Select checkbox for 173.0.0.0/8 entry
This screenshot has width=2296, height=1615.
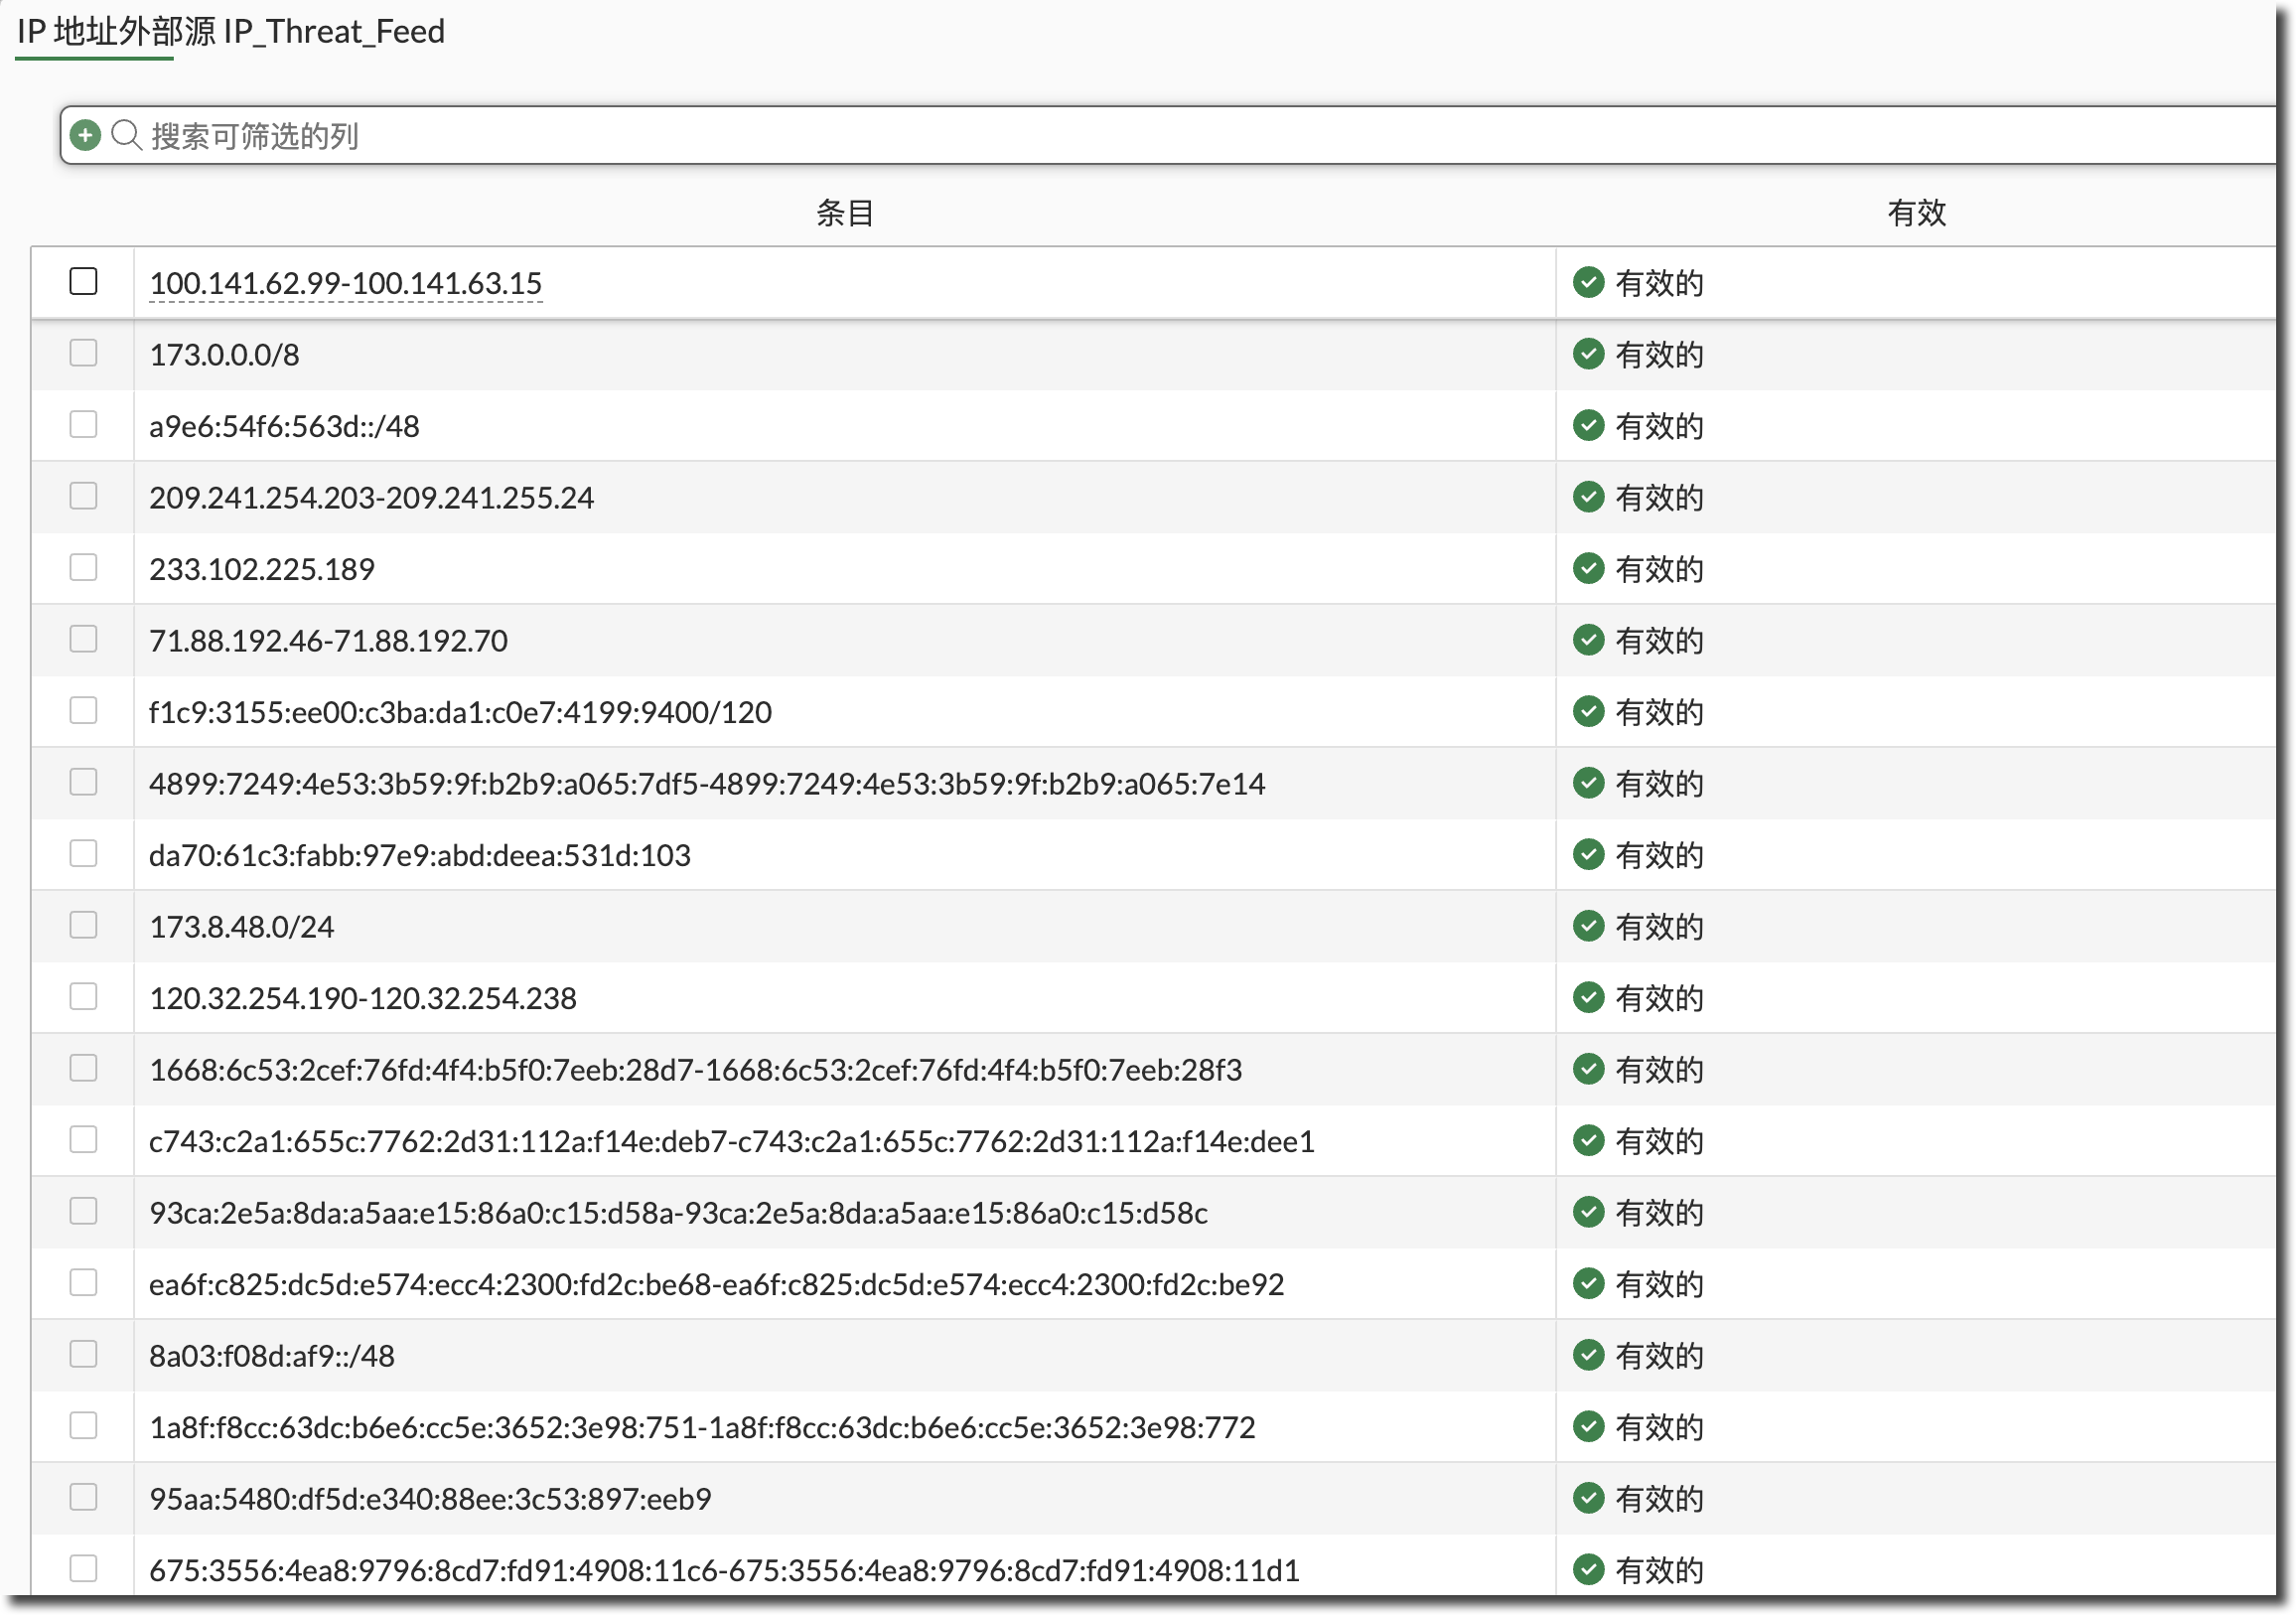tap(84, 353)
